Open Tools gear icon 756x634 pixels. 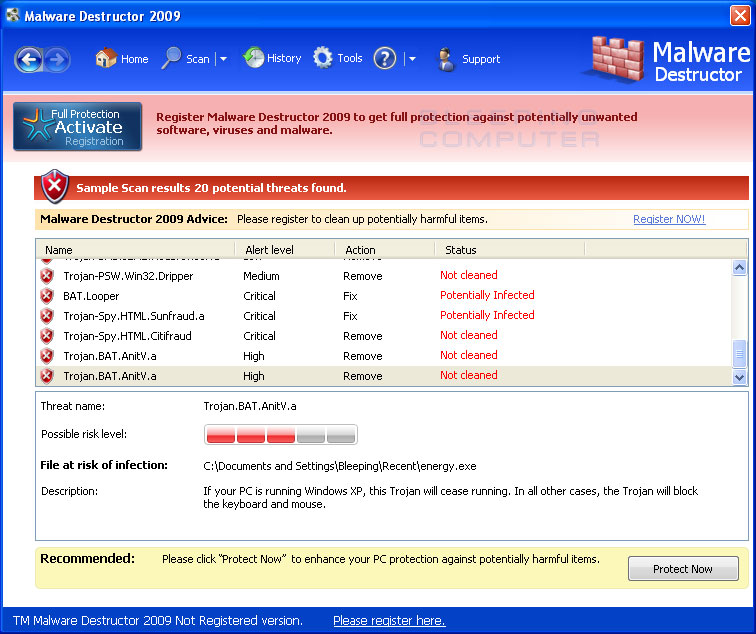coord(323,58)
